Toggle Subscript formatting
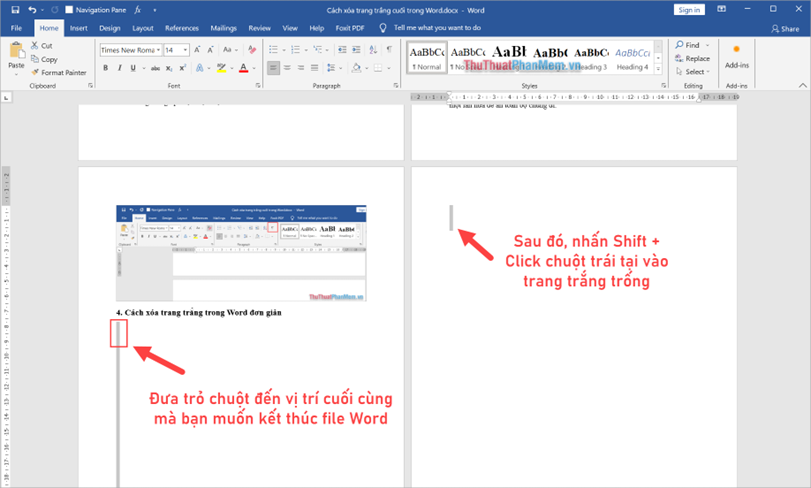 (x=169, y=68)
